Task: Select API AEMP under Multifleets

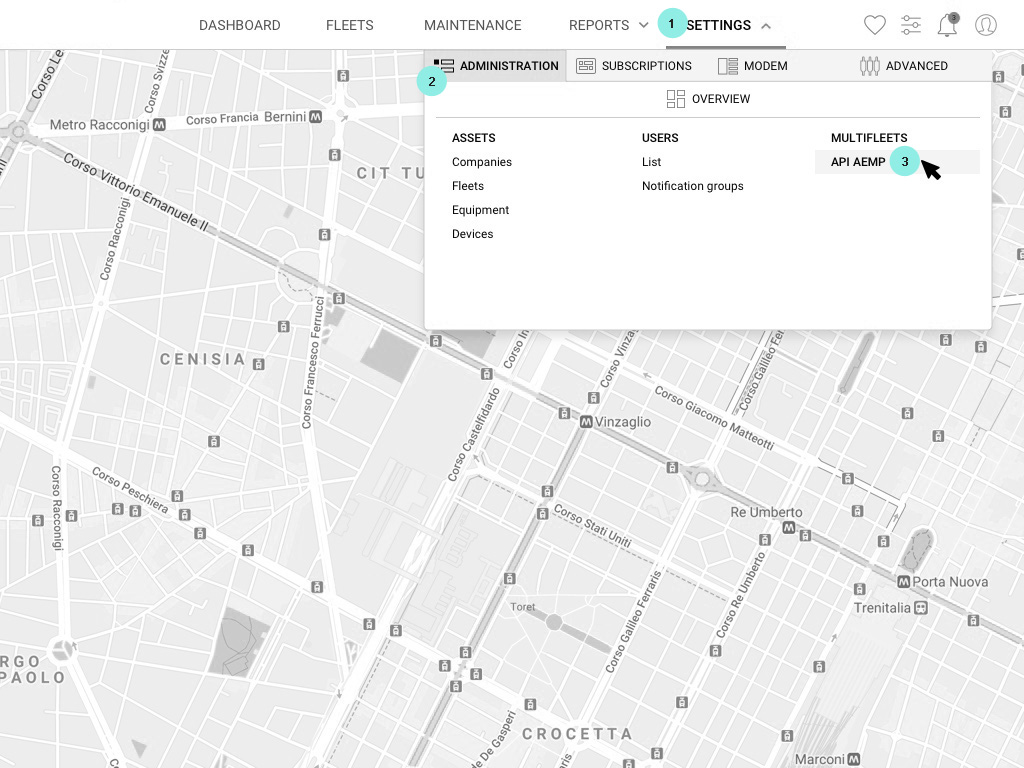Action: click(x=858, y=162)
